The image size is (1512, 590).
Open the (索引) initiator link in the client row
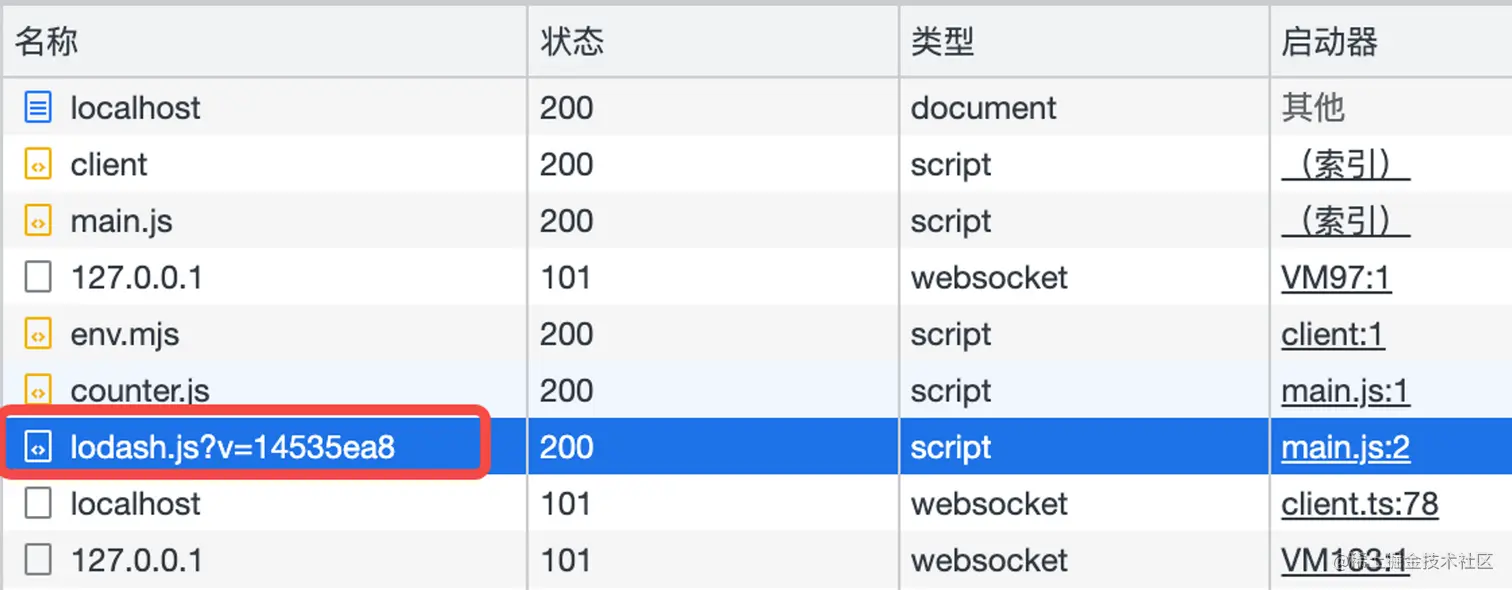point(1345,165)
